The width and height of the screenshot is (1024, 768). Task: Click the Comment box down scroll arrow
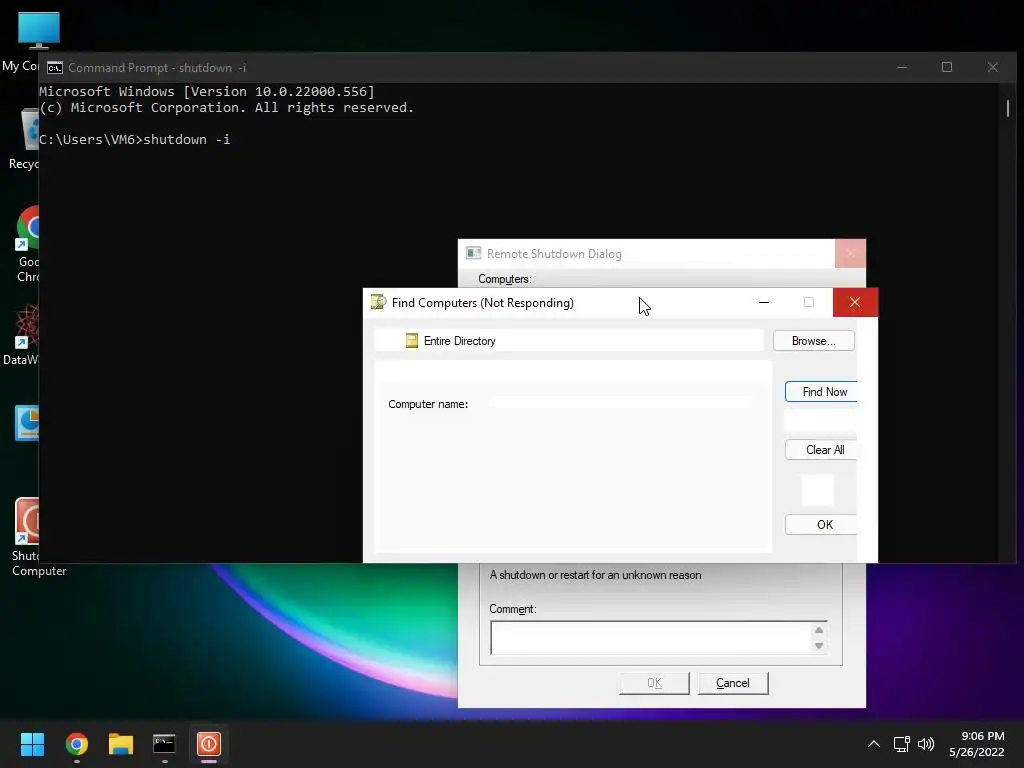[x=818, y=646]
